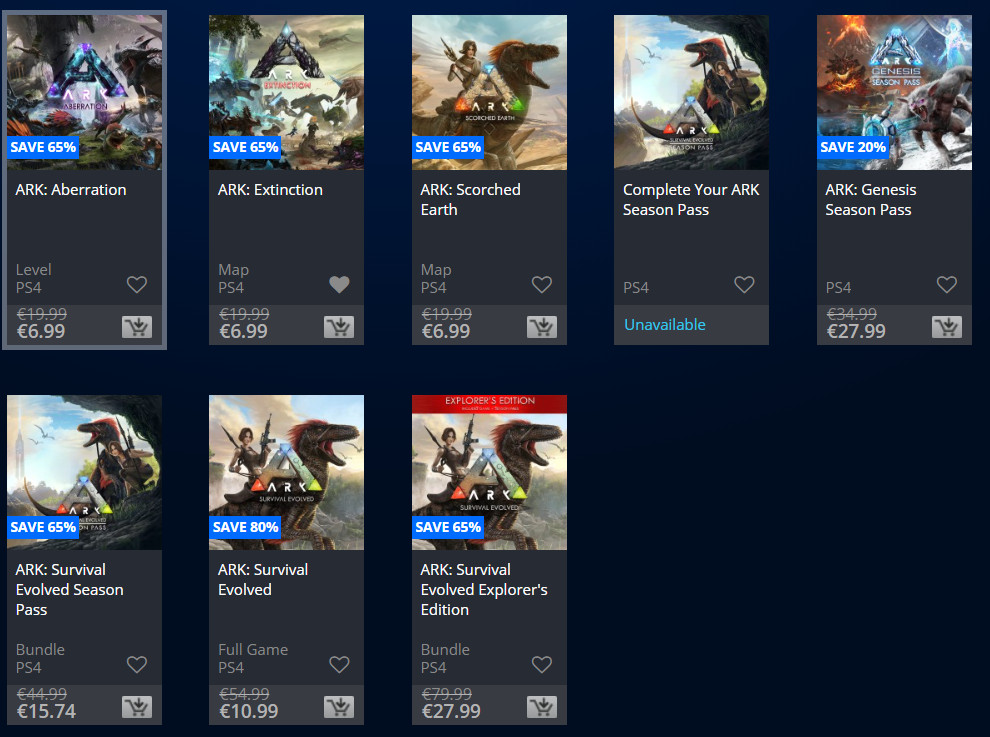
Task: Add ARK: Scorched Earth to cart
Action: pos(542,327)
